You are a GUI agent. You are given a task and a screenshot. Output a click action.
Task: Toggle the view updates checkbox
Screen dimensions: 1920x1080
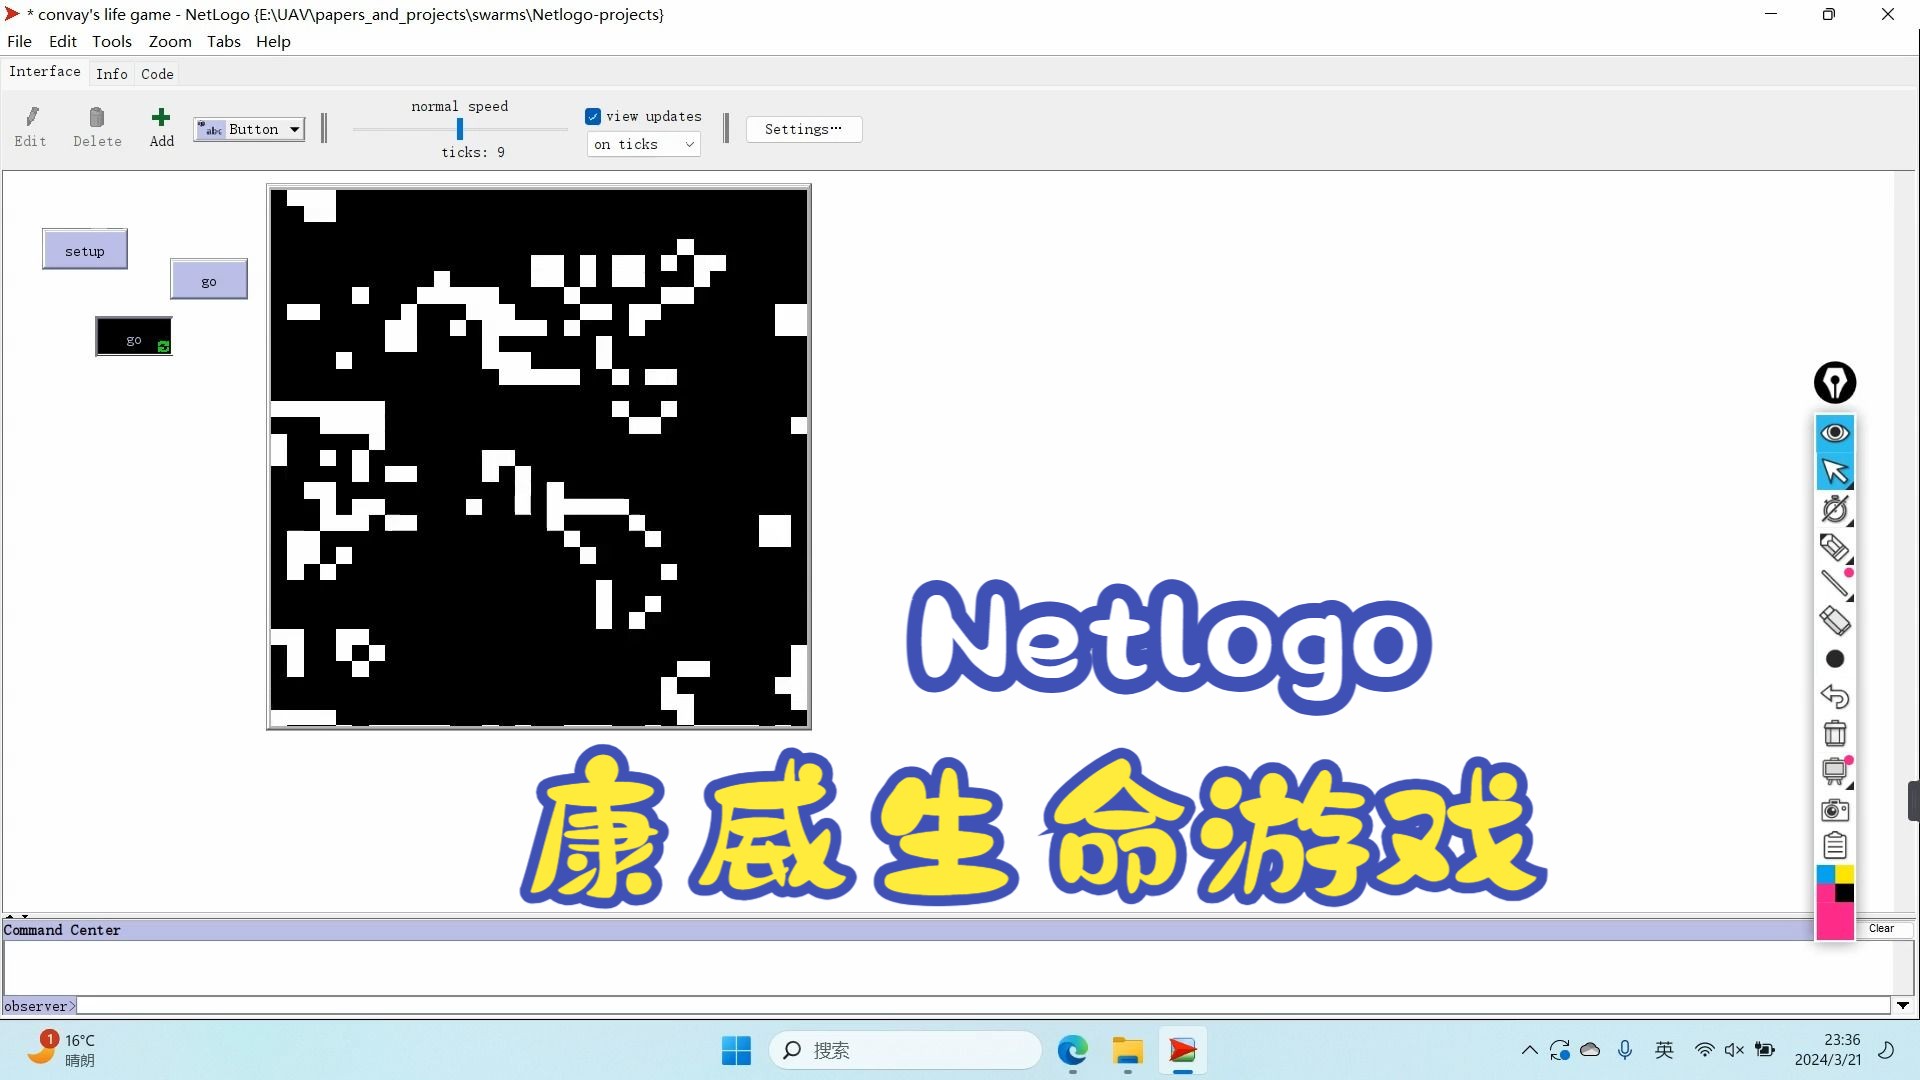click(x=593, y=116)
